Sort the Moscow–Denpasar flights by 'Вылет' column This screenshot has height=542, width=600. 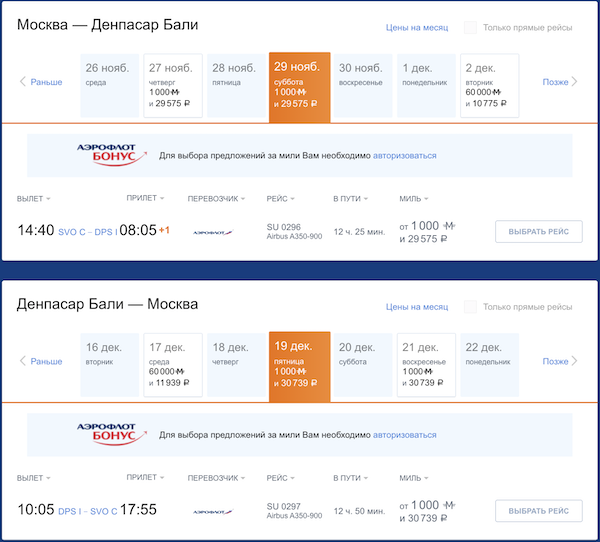point(34,199)
